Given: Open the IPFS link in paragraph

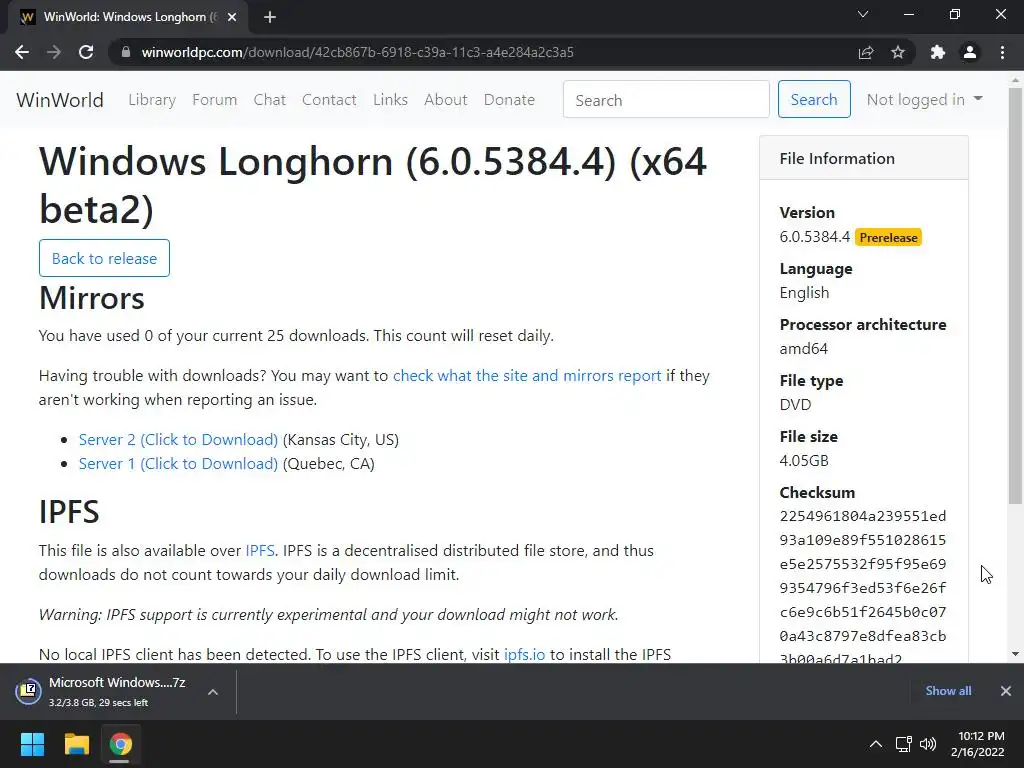Looking at the screenshot, I should 259,551.
